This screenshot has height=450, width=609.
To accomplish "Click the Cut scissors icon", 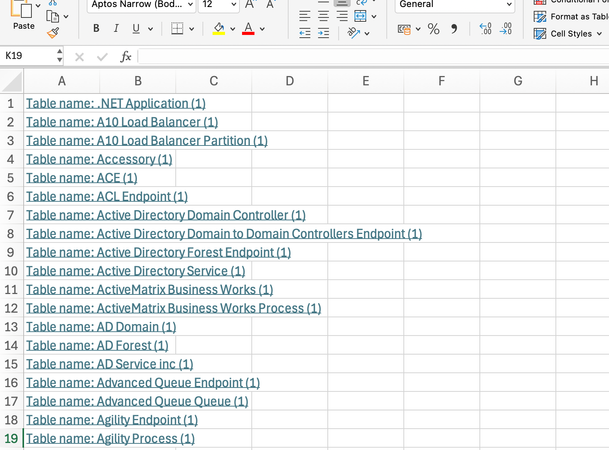I will tap(53, 3).
